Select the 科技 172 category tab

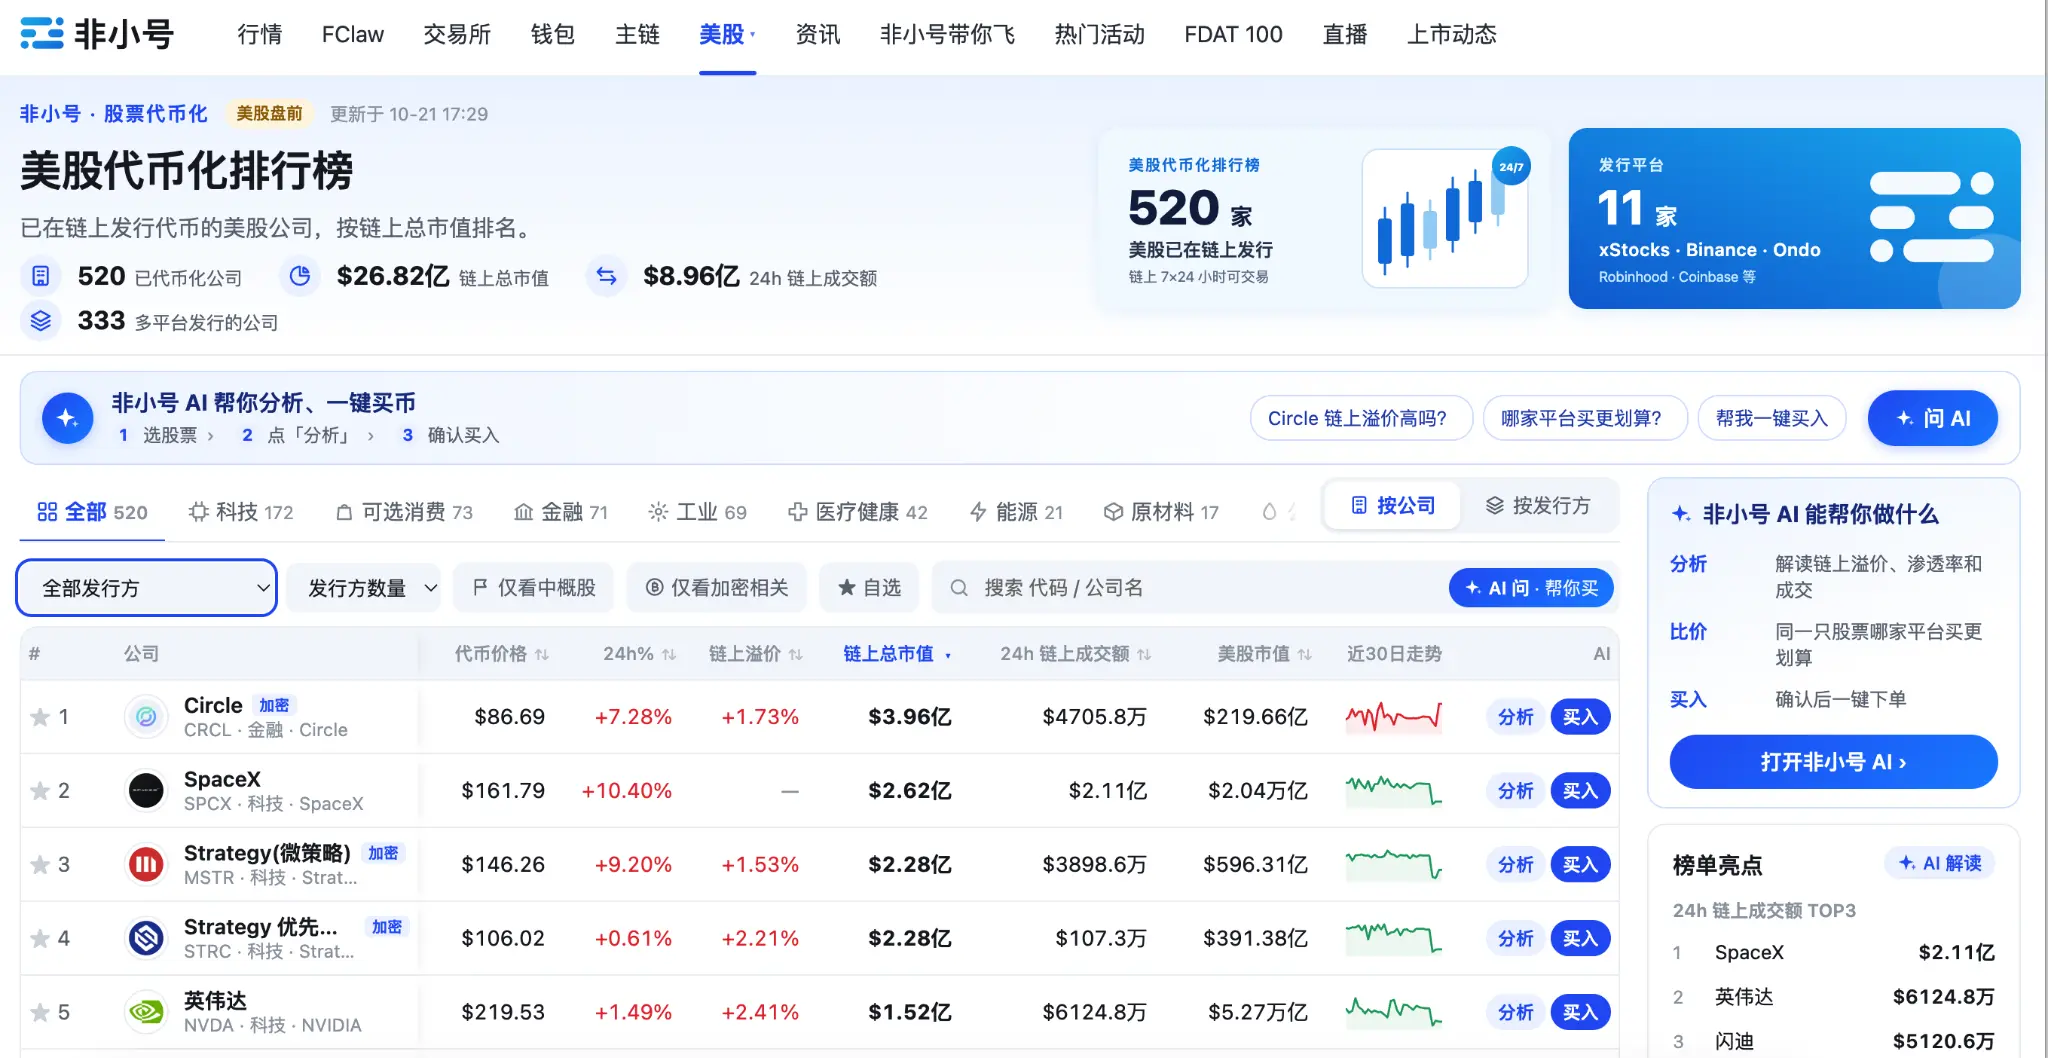tap(241, 512)
